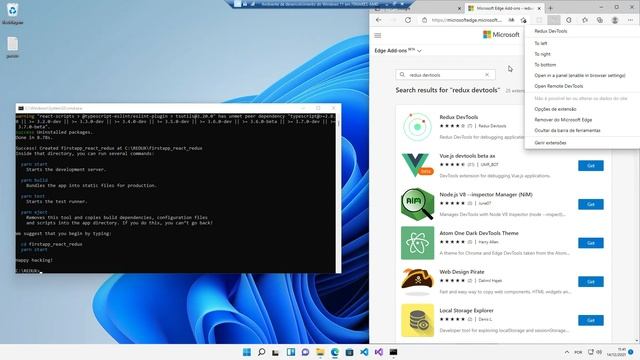Screen dimensions: 640x360
Task: Launch Visual Studio Code from taskbar
Action: [x=364, y=352]
